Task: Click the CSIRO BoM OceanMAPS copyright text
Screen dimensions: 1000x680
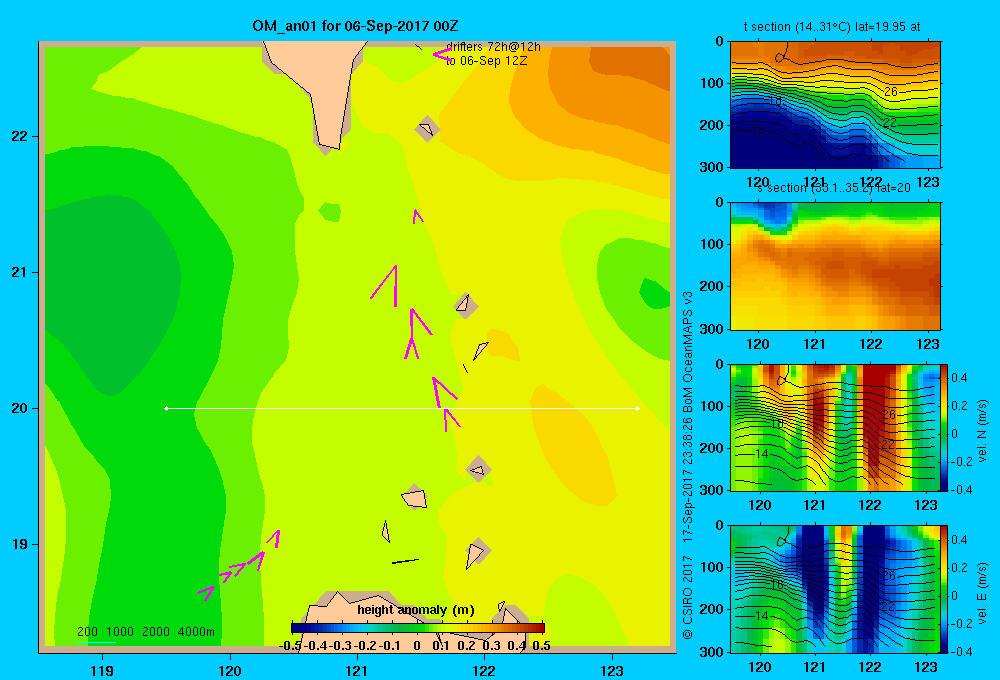Action: tap(688, 464)
